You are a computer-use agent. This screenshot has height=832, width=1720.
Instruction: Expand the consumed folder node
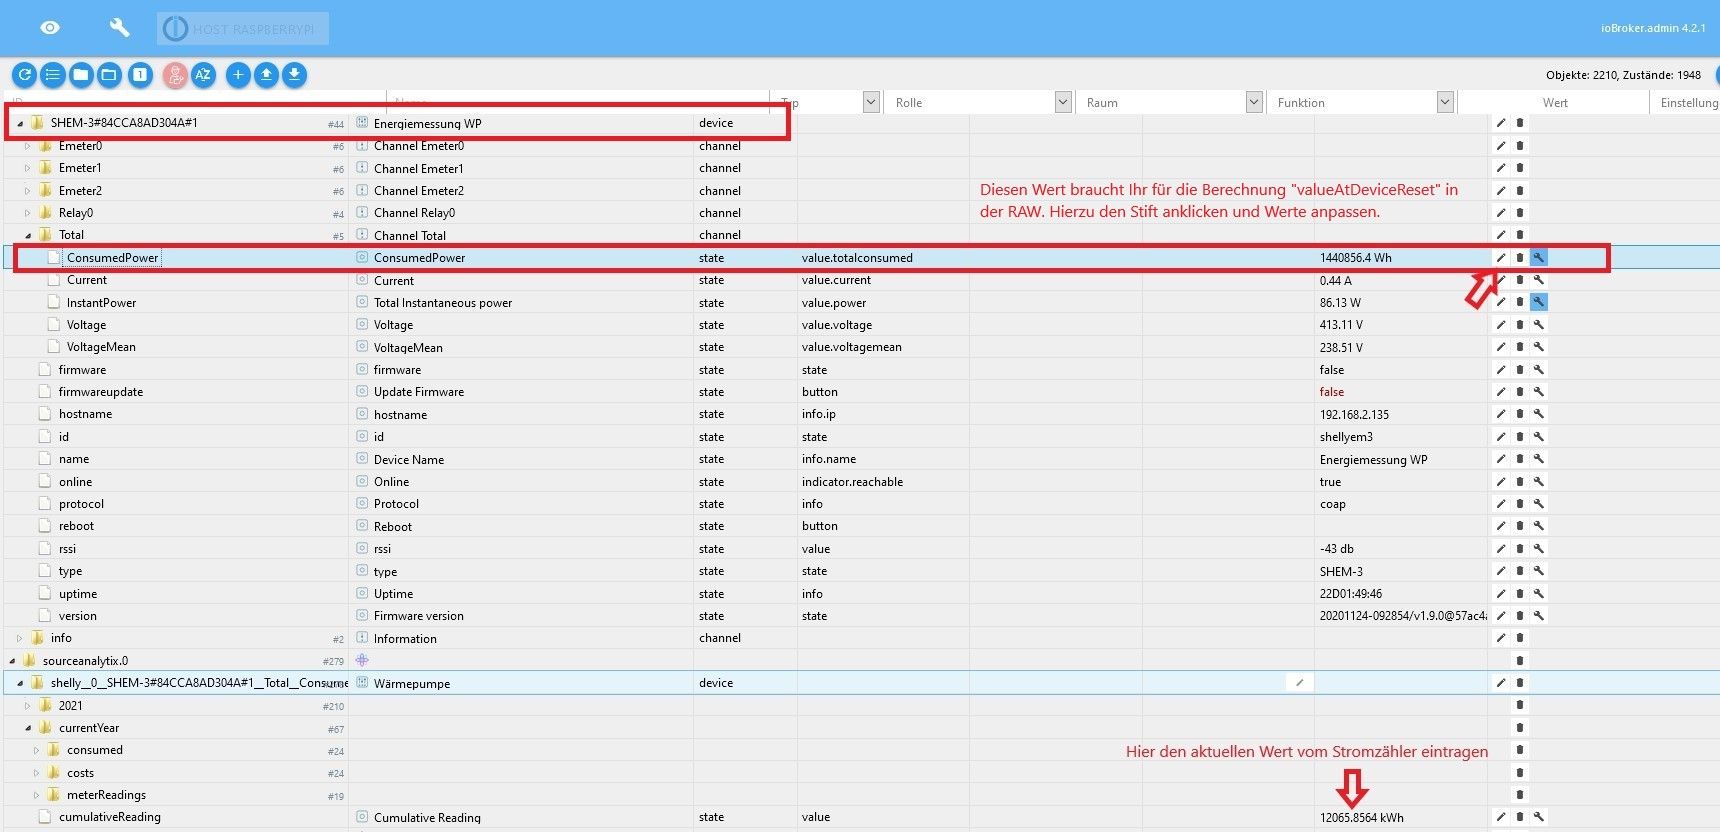click(36, 750)
